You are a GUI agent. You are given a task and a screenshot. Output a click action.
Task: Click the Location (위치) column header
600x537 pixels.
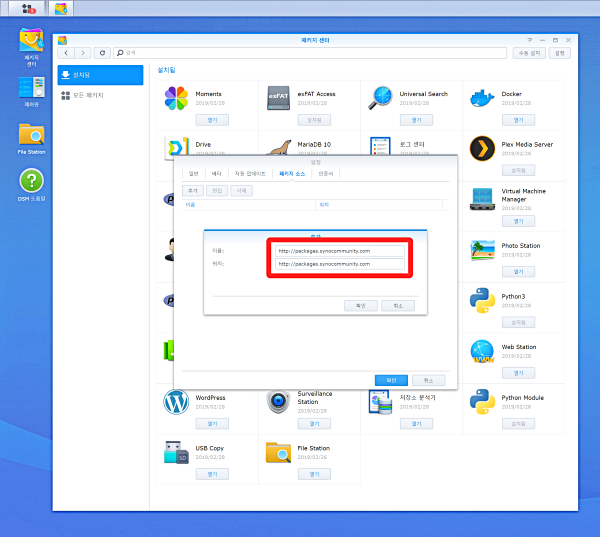[379, 205]
